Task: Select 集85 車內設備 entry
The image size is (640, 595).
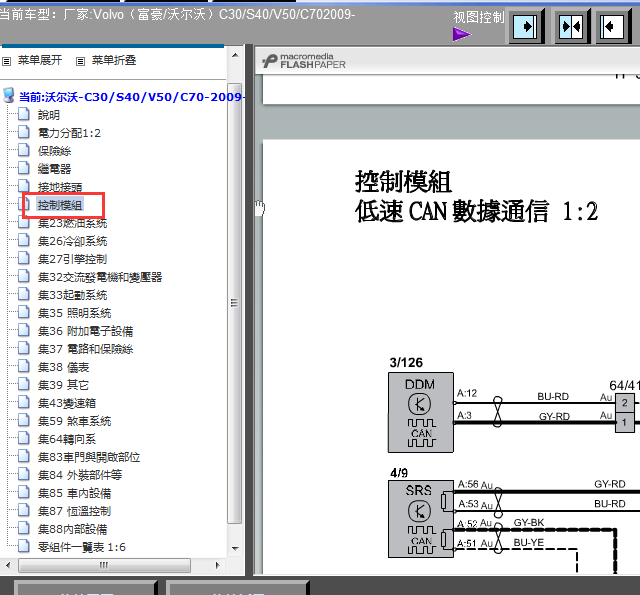Action: tap(74, 493)
